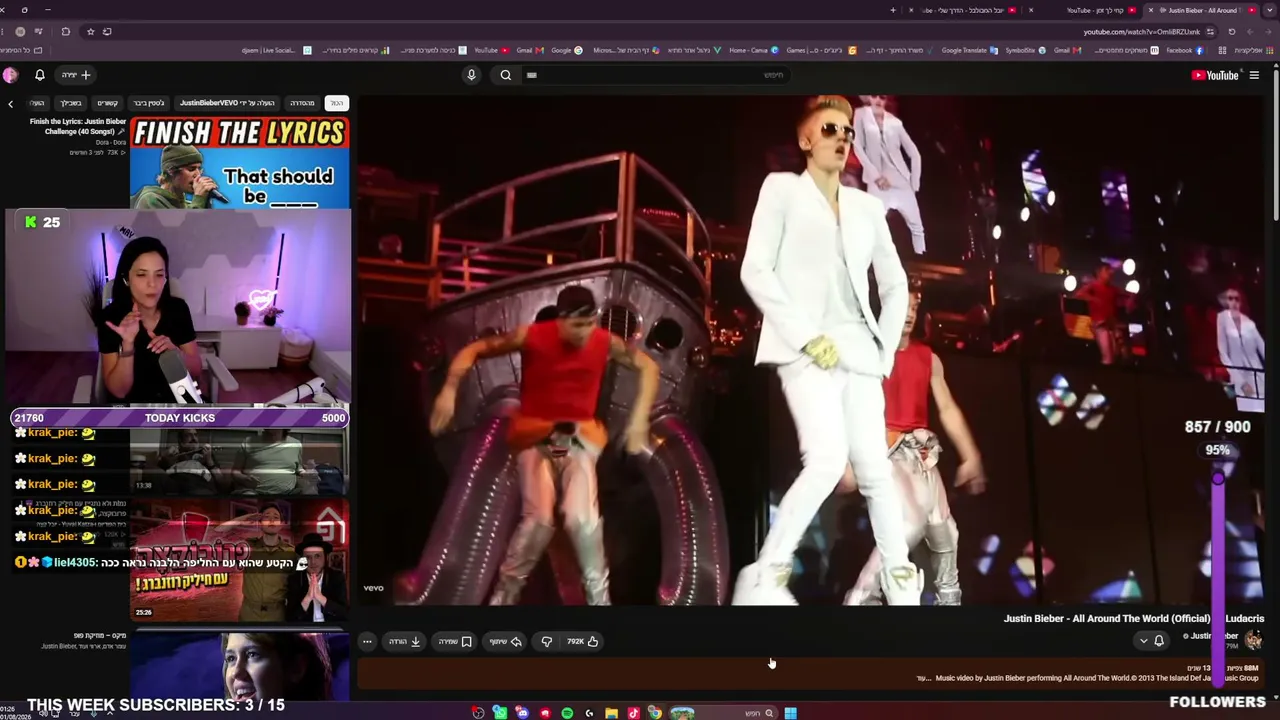Open the browser extensions puzzle icon
The height and width of the screenshot is (720, 1280).
click(x=66, y=32)
